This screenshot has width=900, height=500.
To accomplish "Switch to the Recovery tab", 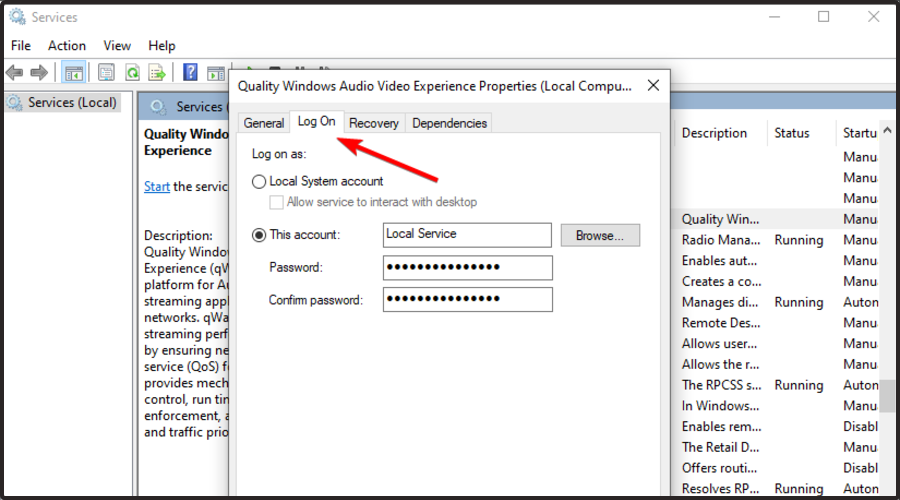I will [374, 123].
